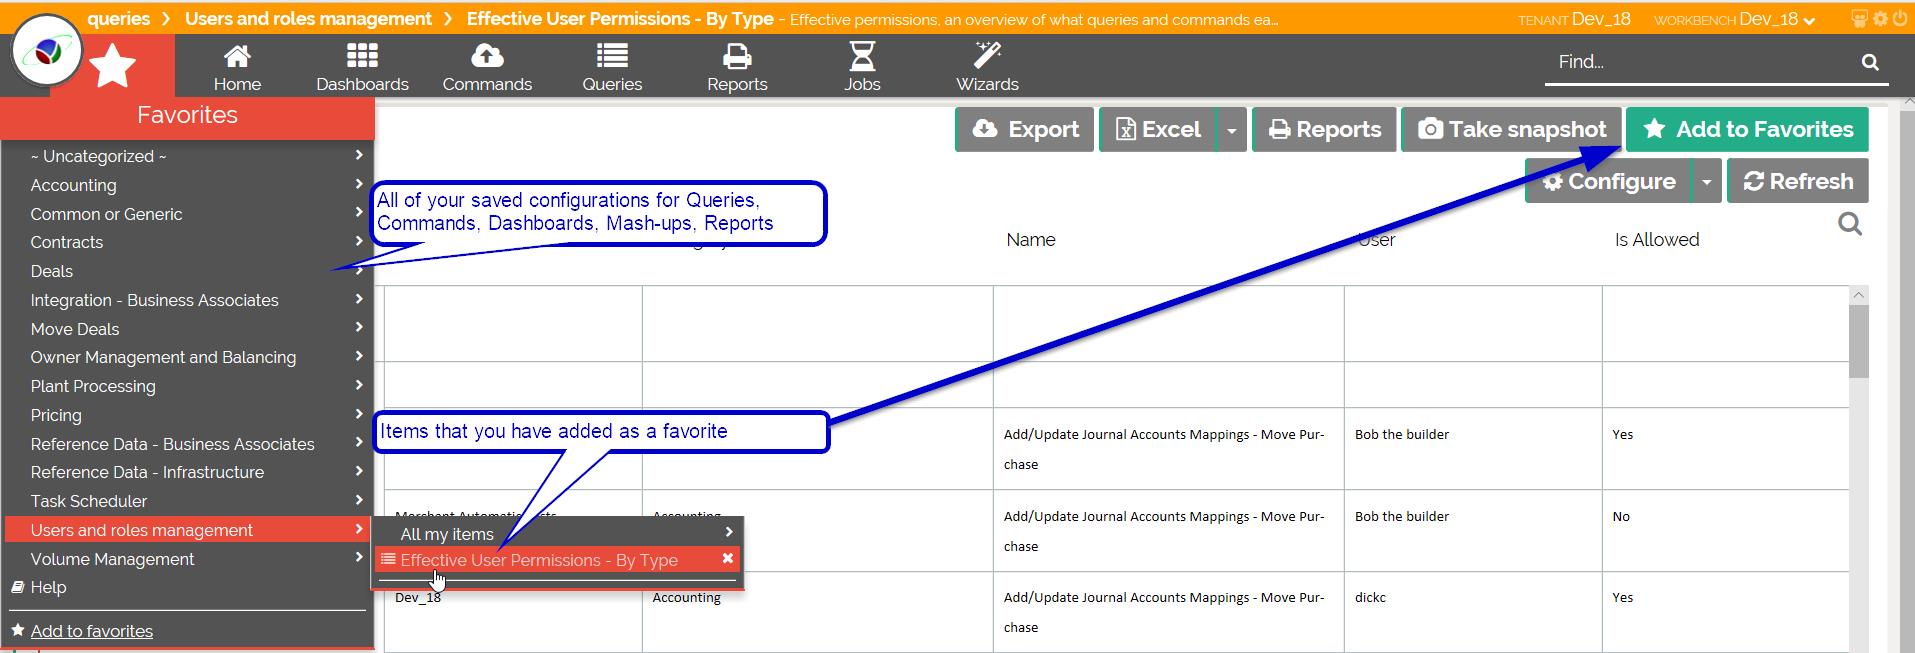This screenshot has width=1915, height=653.
Task: Expand the Workbench Dev_18 selector
Action: point(1778,19)
